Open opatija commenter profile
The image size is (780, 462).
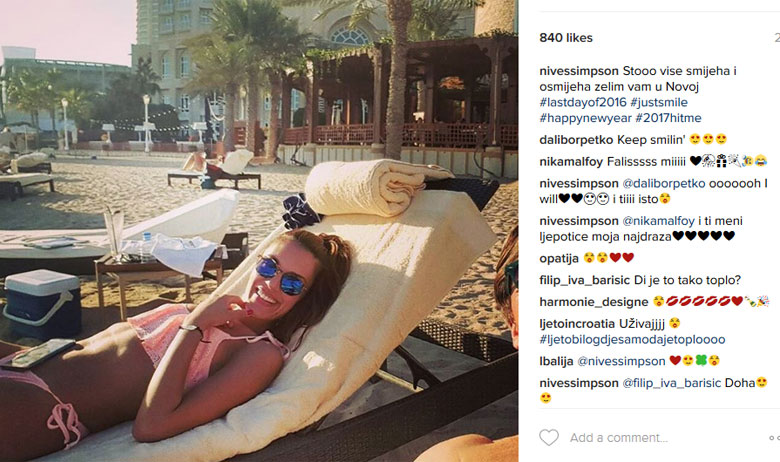559,259
